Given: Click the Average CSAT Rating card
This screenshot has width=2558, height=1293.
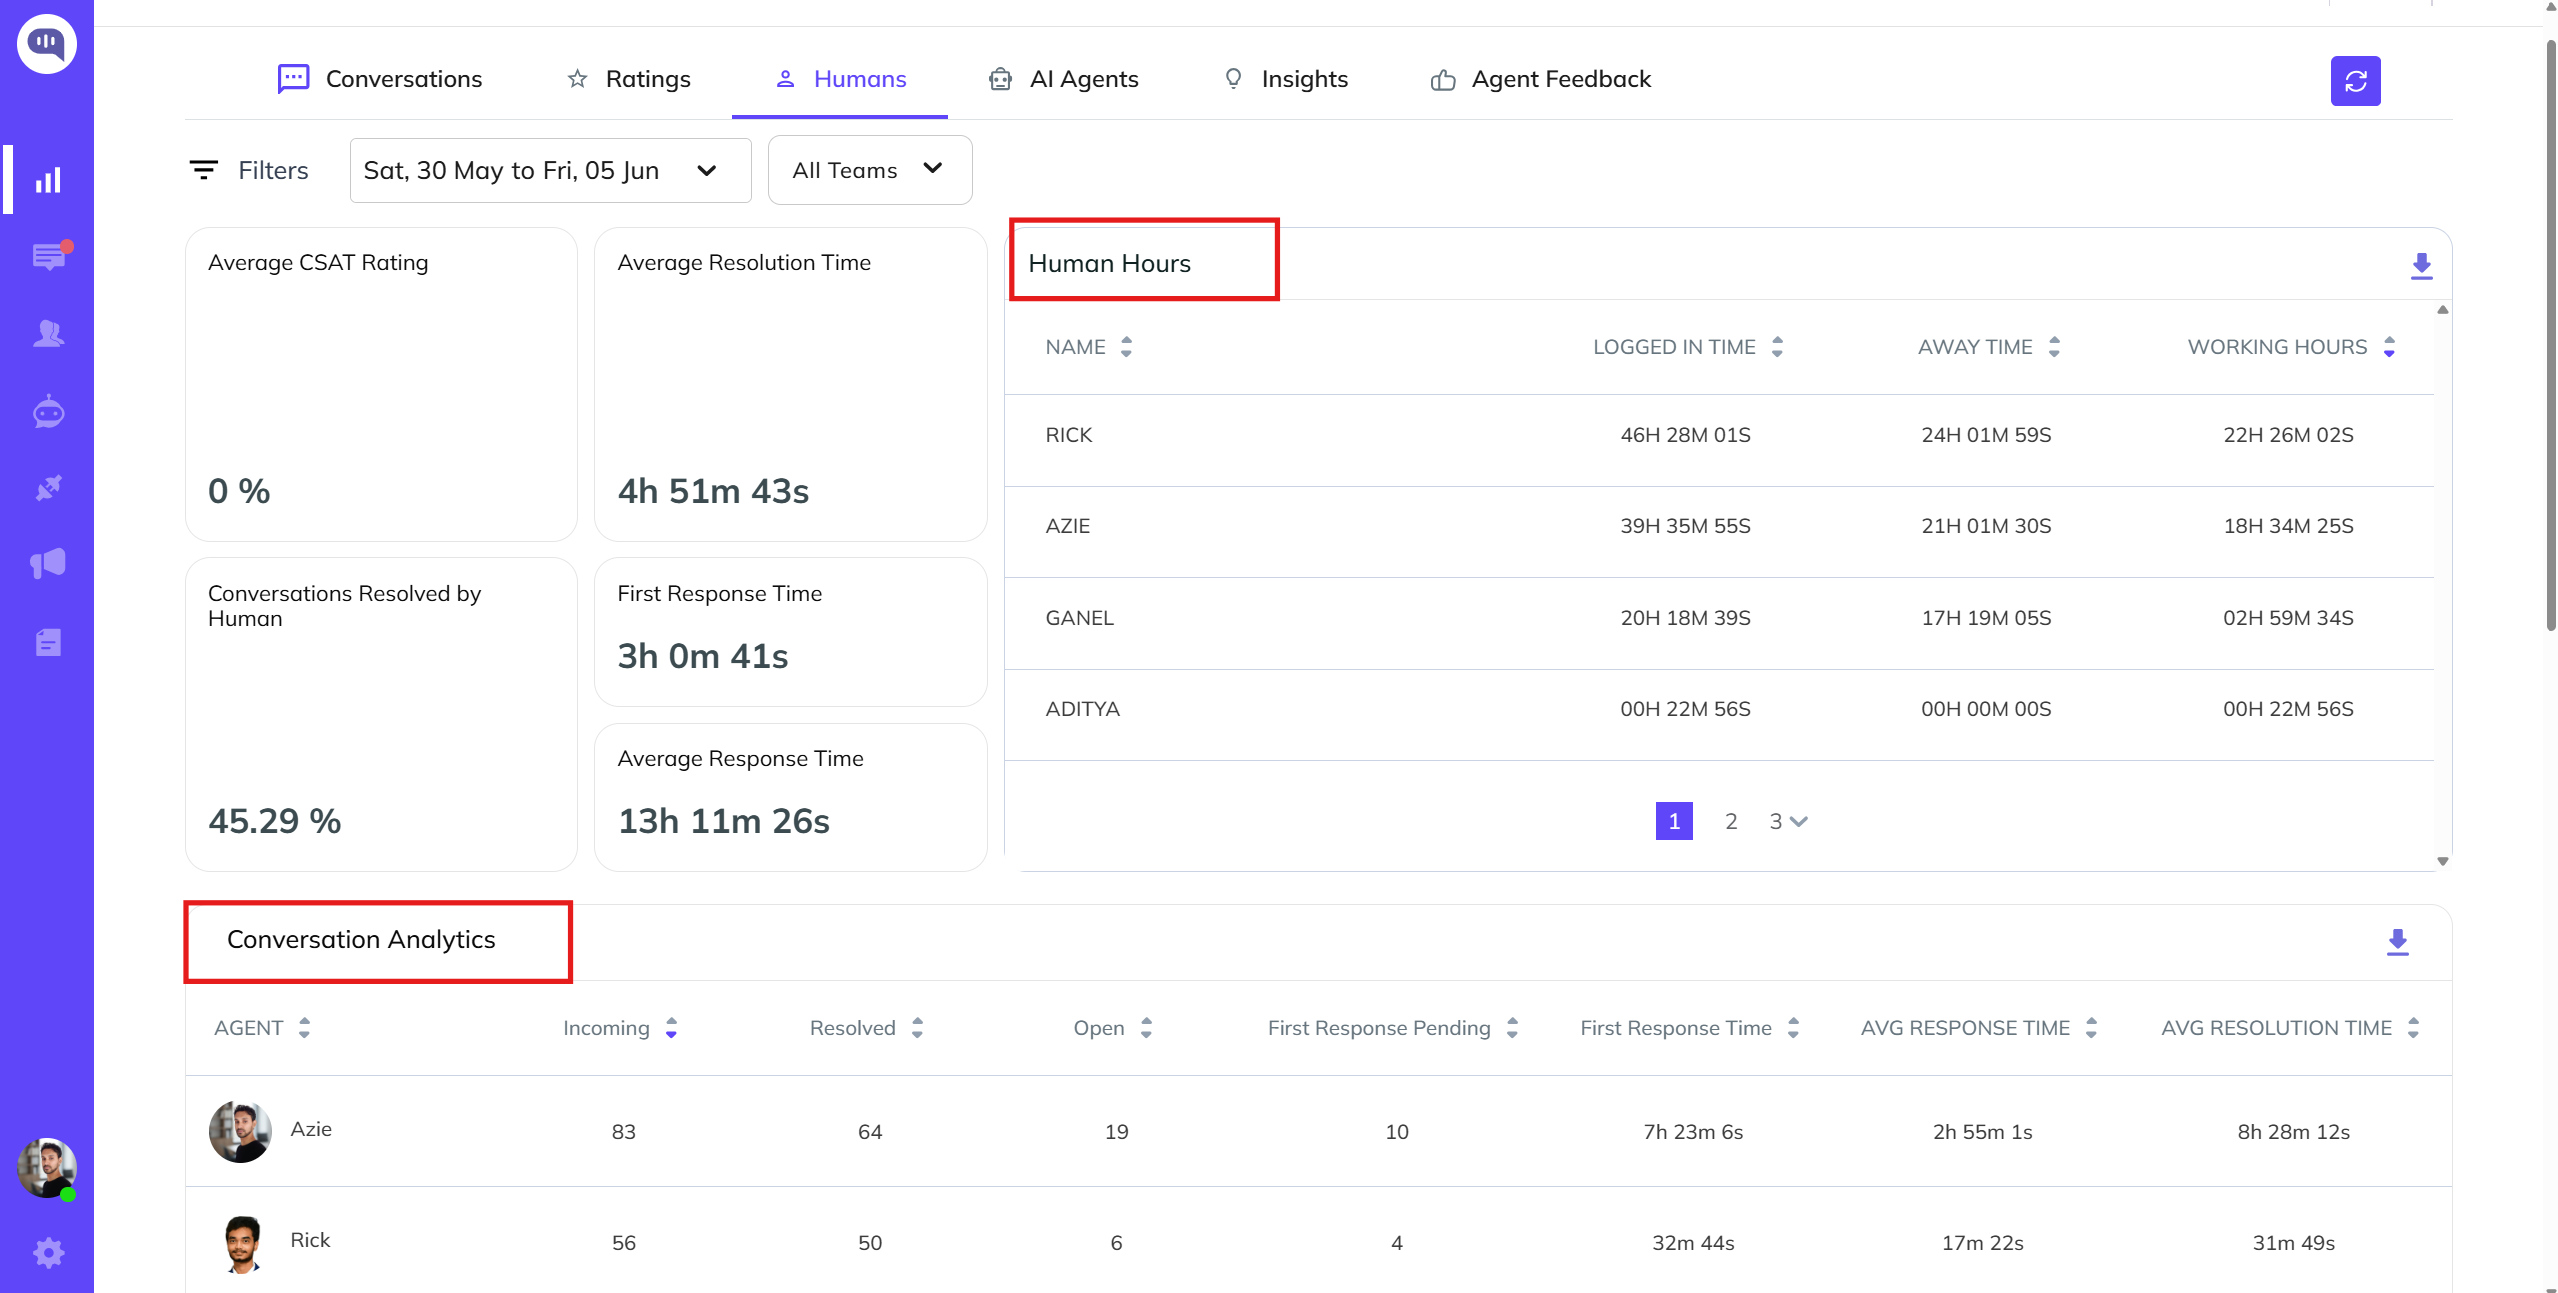Looking at the screenshot, I should pos(381,385).
